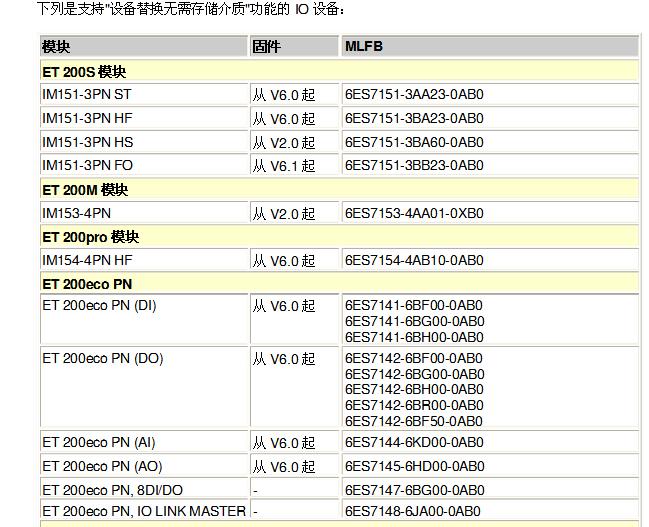The image size is (649, 527).
Task: Click the ET 200eco PN (DI) cell
Action: tap(144, 319)
